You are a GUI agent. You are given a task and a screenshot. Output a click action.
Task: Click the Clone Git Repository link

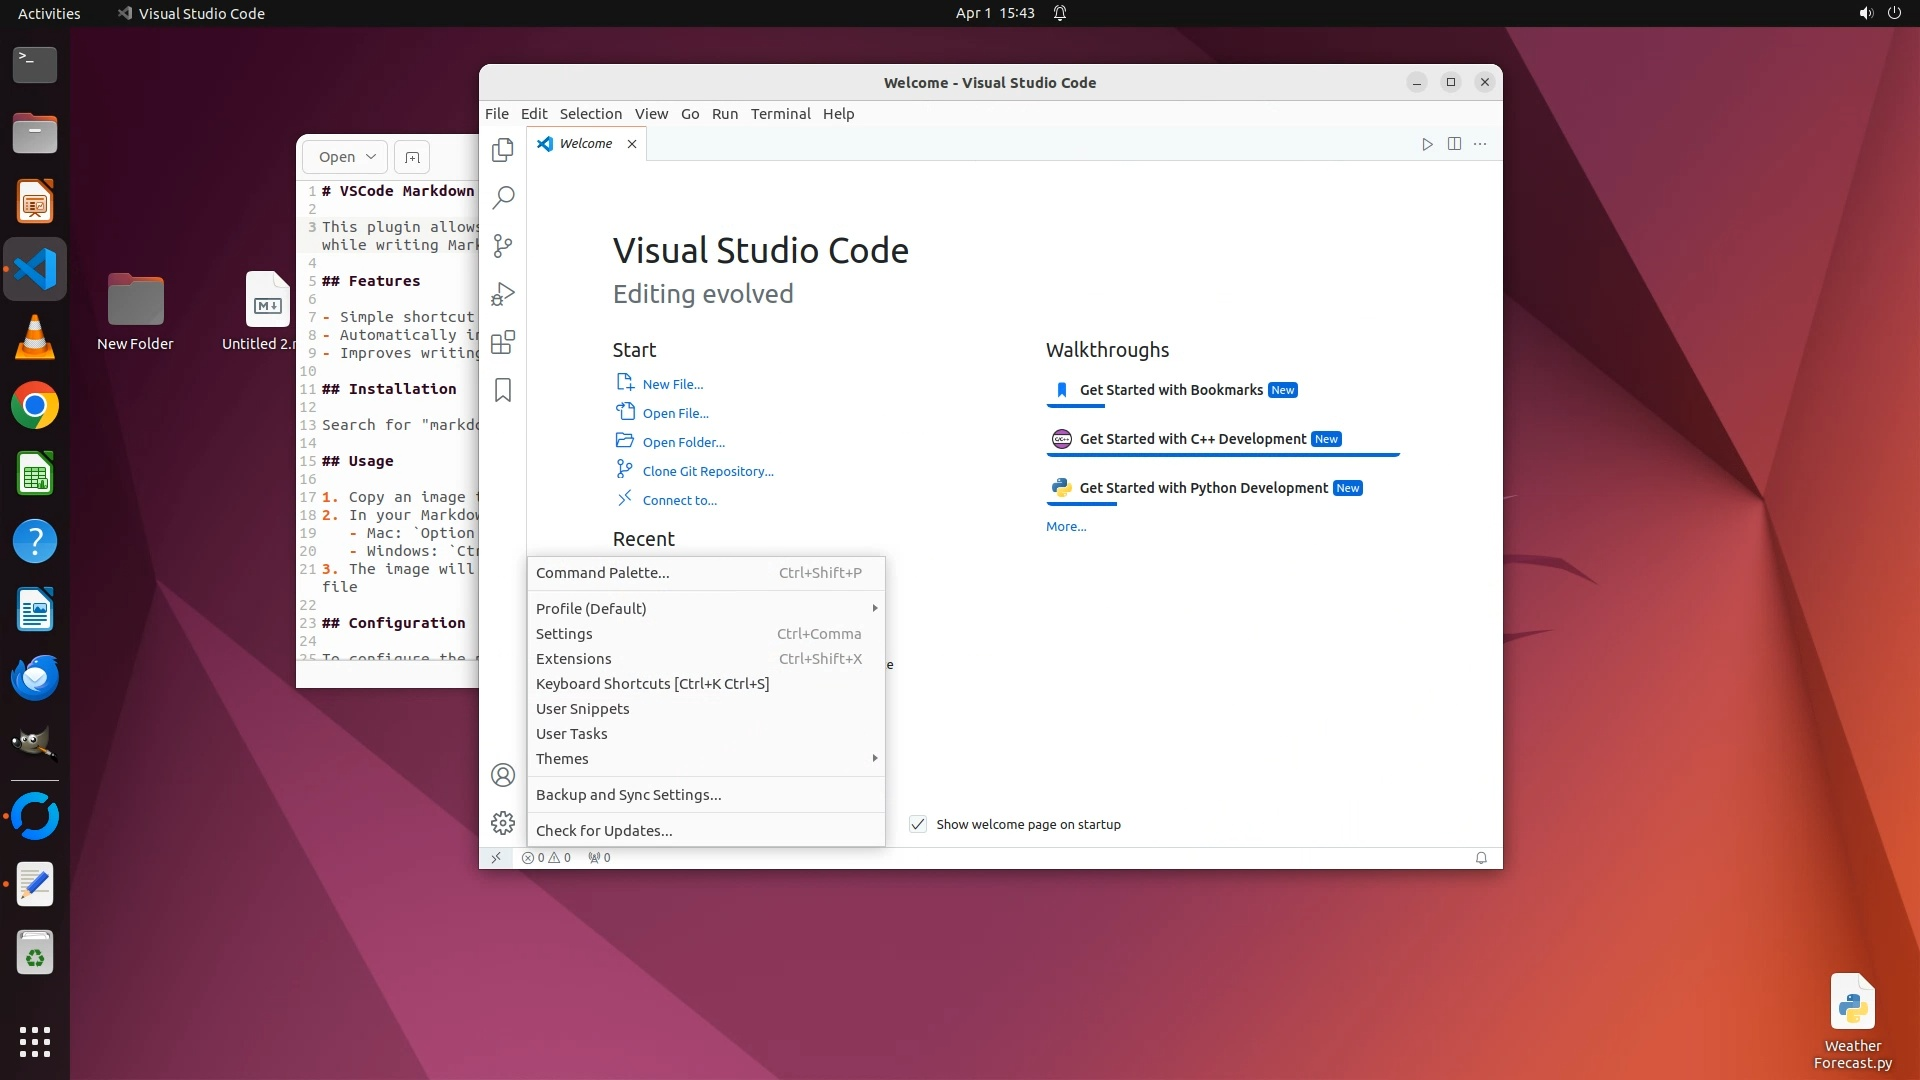(707, 471)
